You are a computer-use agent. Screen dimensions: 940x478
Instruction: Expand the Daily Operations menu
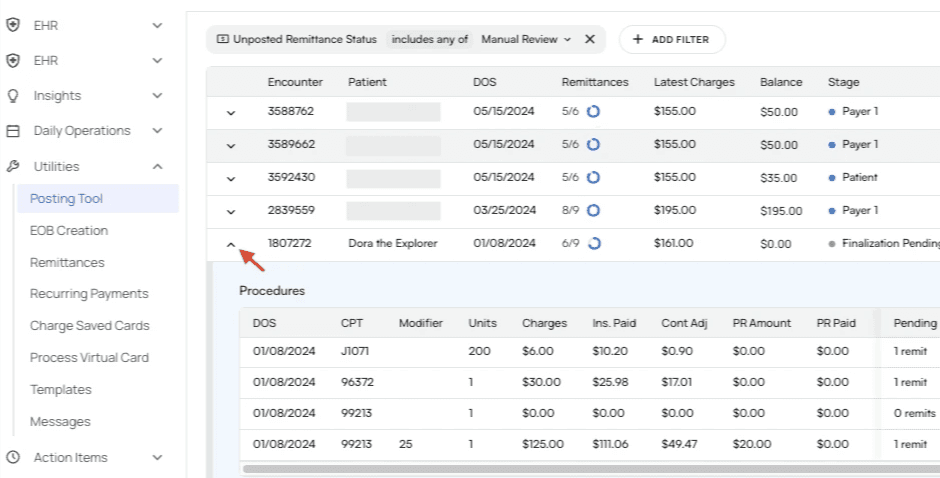157,131
